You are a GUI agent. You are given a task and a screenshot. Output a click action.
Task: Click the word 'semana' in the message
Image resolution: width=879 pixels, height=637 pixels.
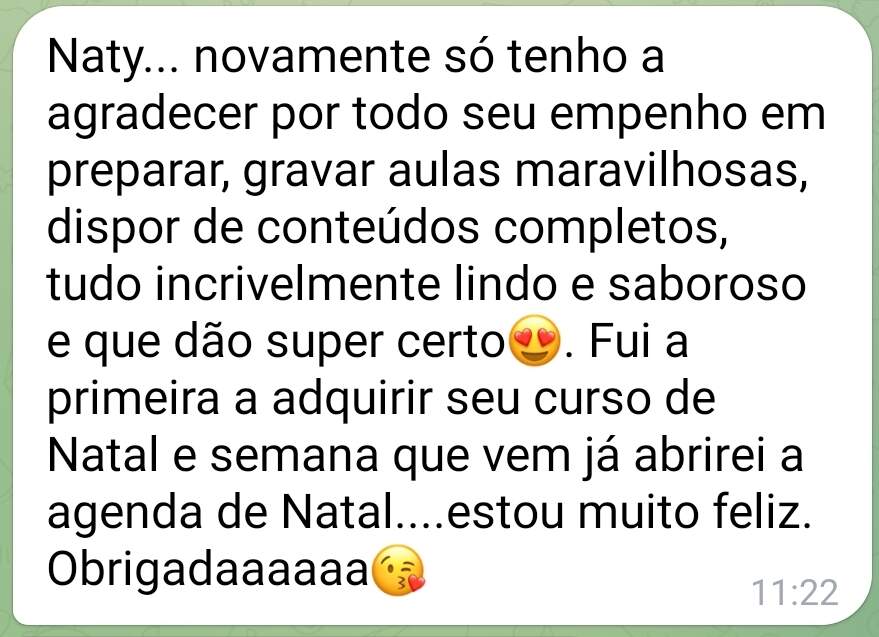pos(294,456)
